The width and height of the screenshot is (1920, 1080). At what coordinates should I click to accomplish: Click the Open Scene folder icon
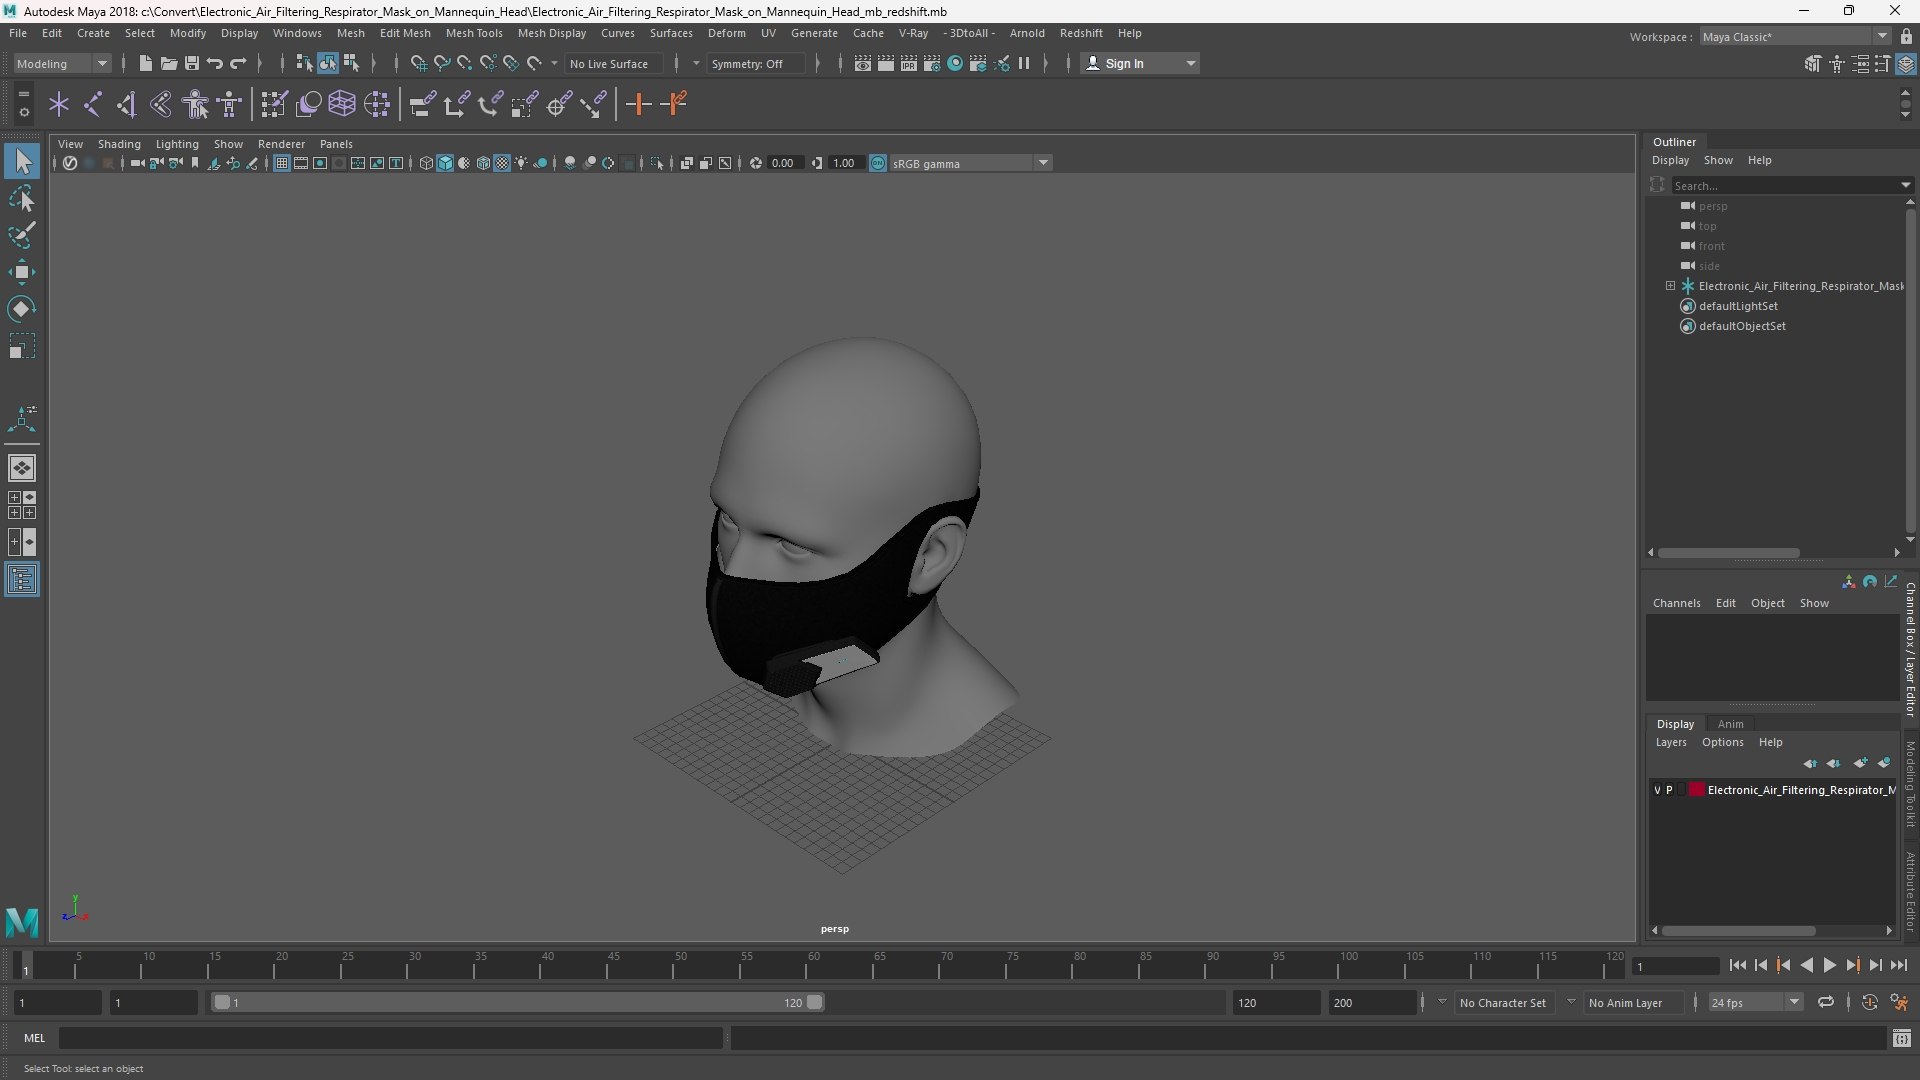169,63
